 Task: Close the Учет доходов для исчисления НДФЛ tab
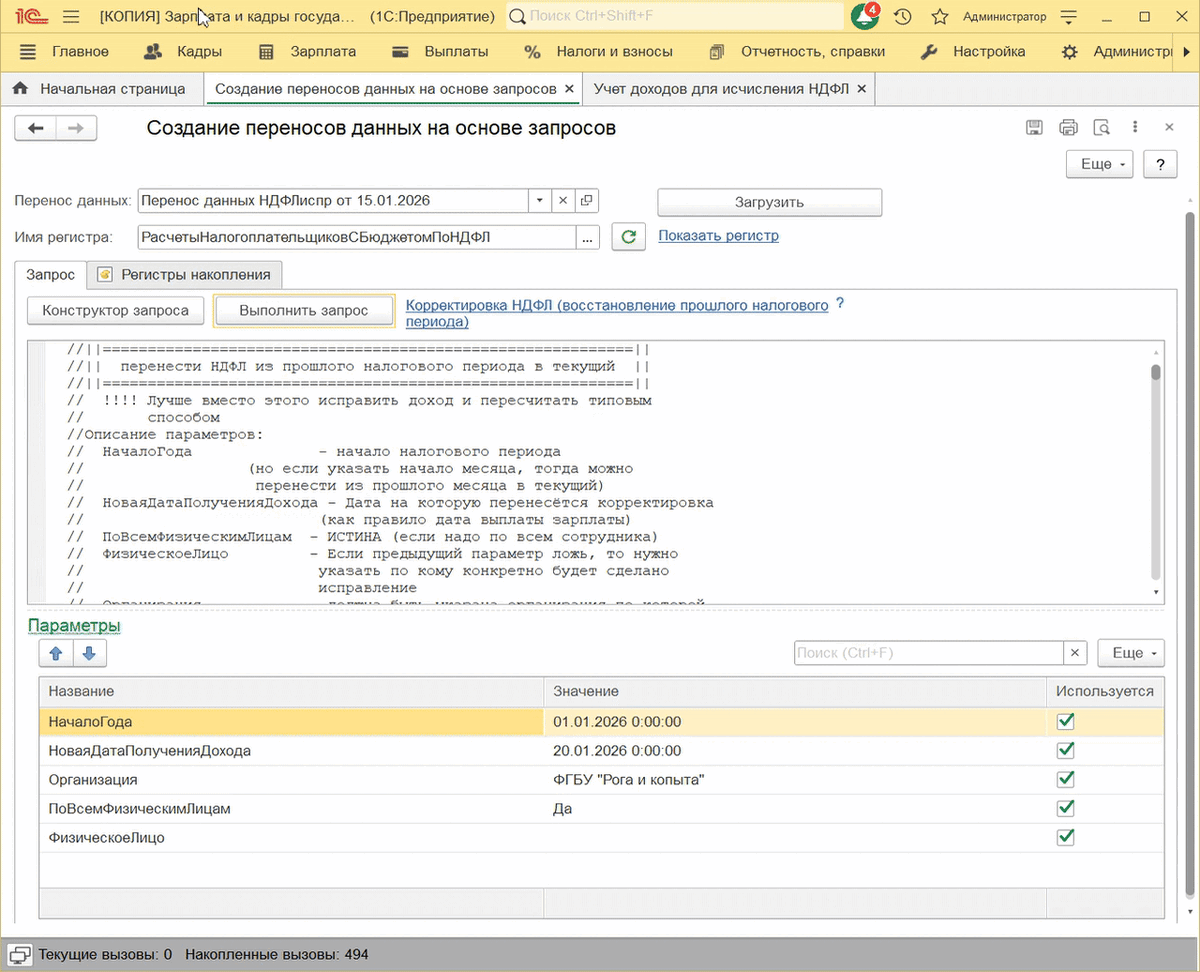pyautogui.click(x=861, y=89)
